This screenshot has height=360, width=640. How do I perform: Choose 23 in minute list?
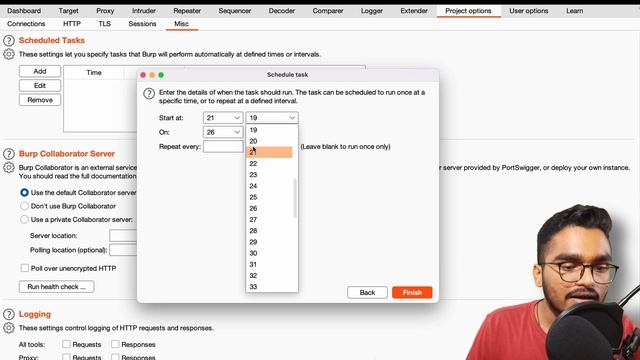(269, 175)
